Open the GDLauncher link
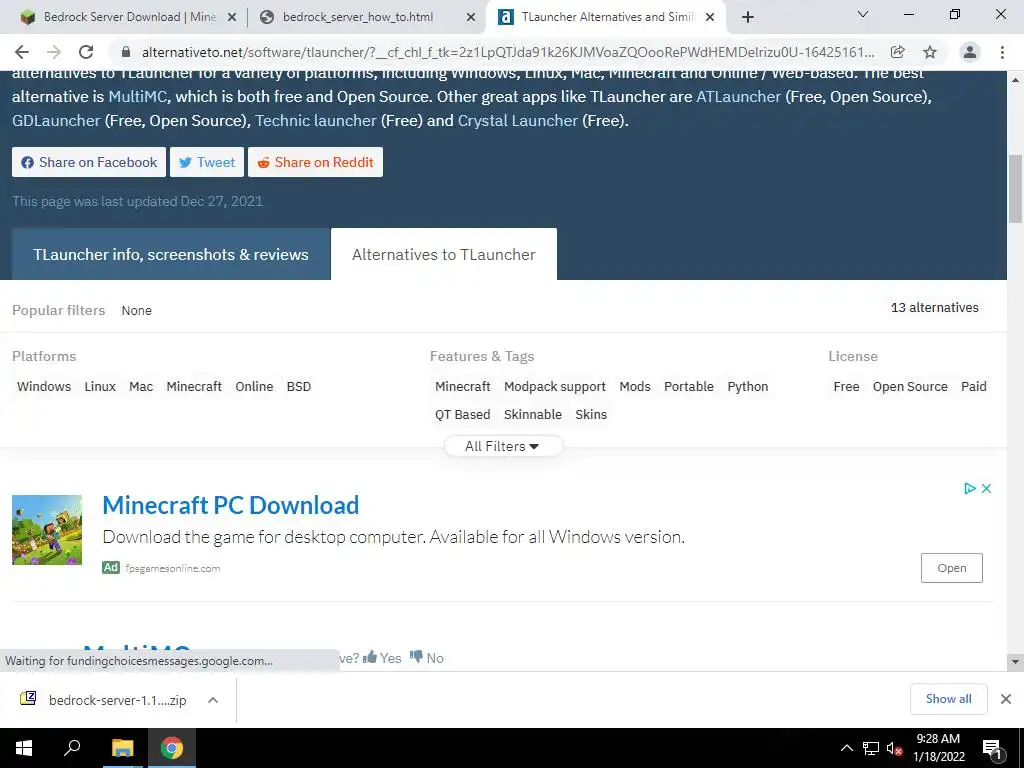 point(56,121)
